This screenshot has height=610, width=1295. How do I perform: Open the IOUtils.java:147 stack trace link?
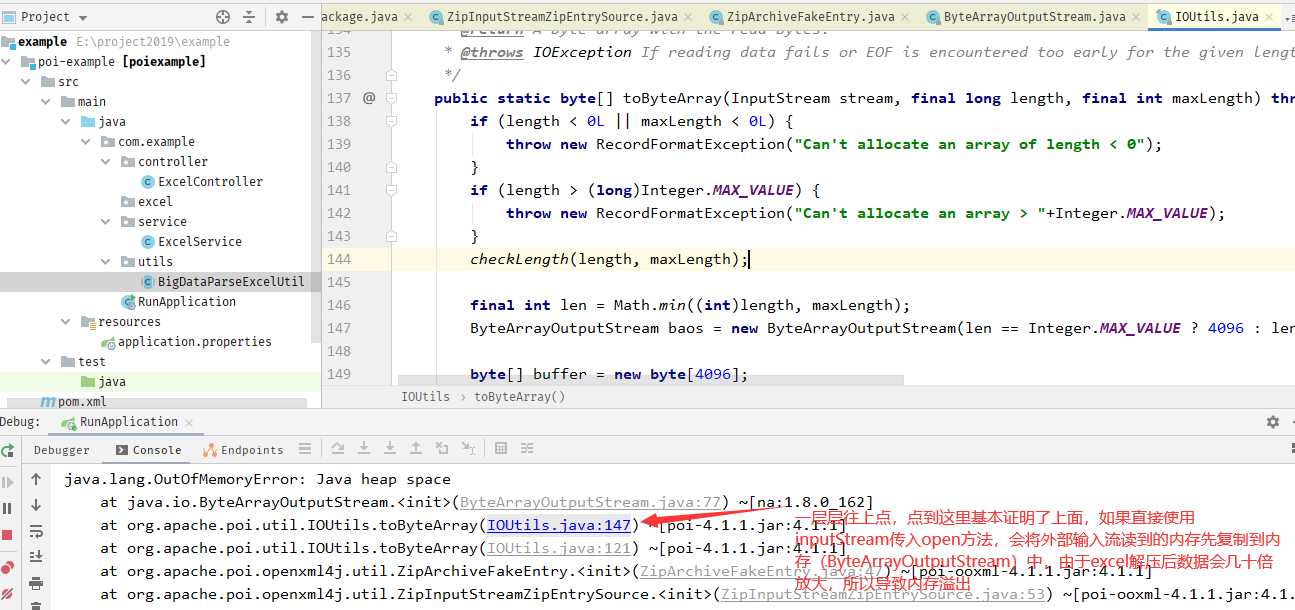coord(559,525)
